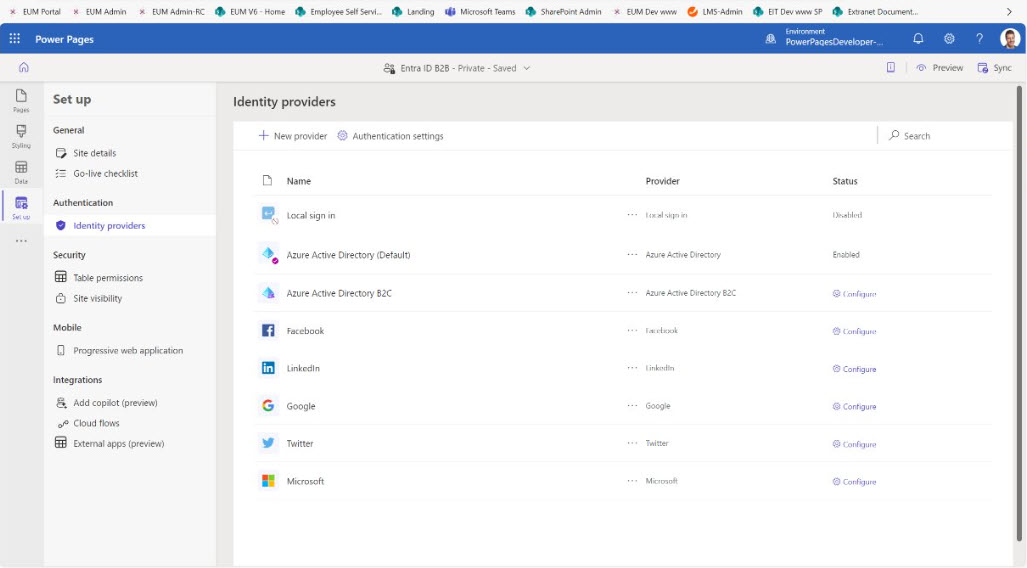
Task: Open the Data workspace
Action: [21, 172]
